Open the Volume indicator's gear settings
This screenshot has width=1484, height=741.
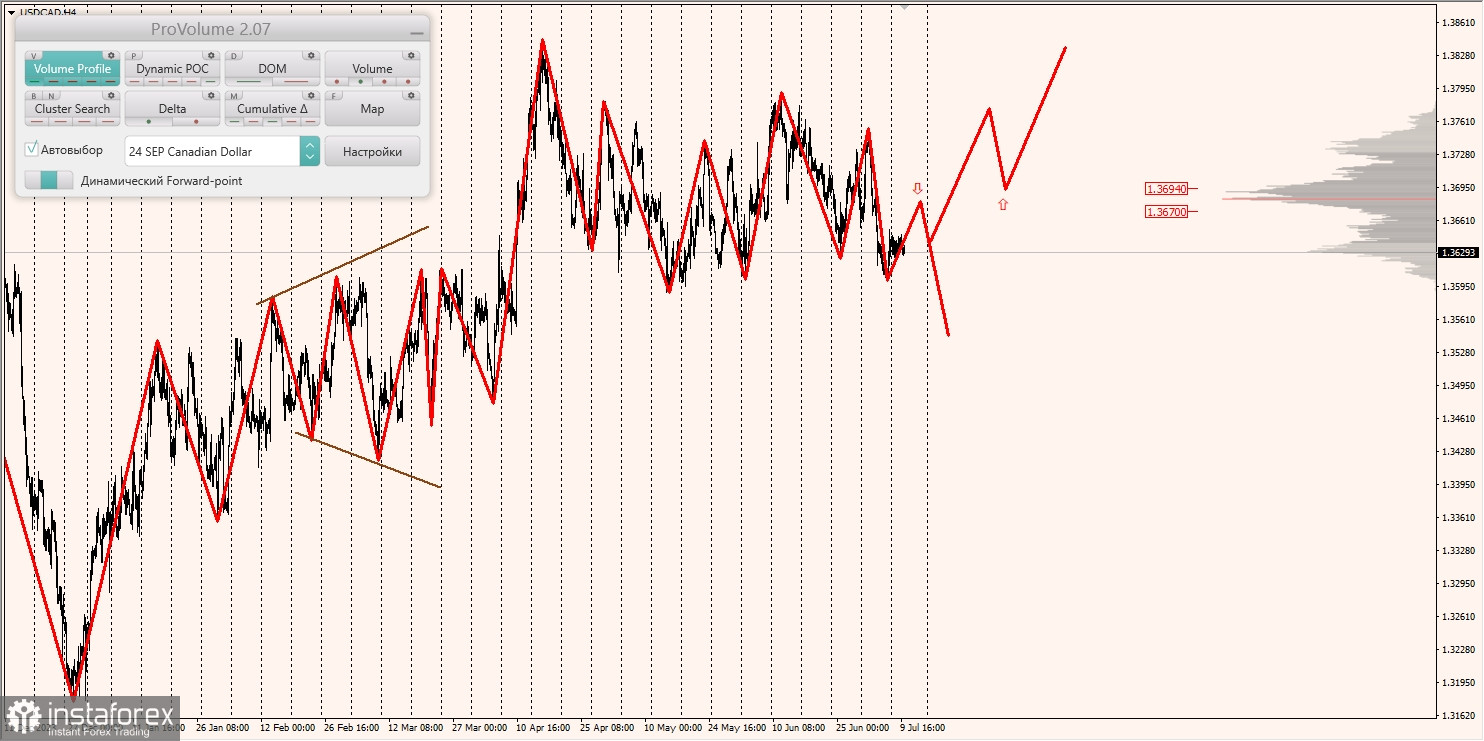(411, 55)
